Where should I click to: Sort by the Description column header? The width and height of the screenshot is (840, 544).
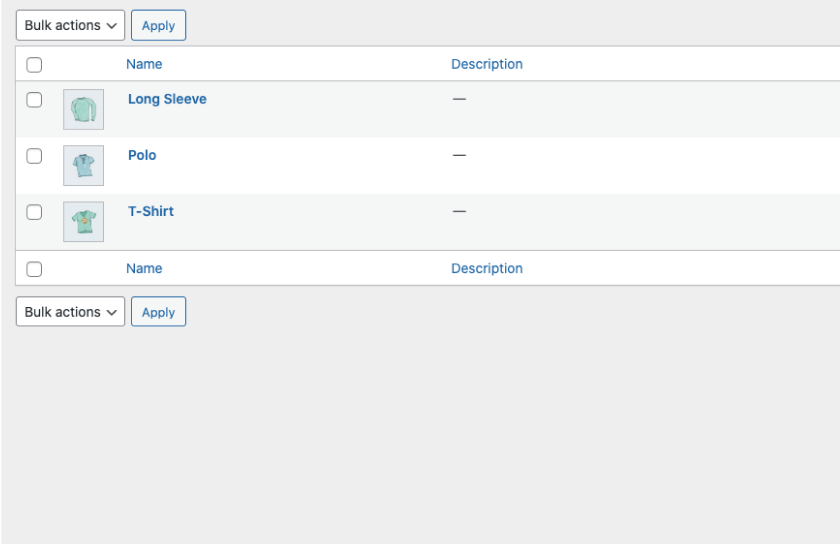pos(487,64)
